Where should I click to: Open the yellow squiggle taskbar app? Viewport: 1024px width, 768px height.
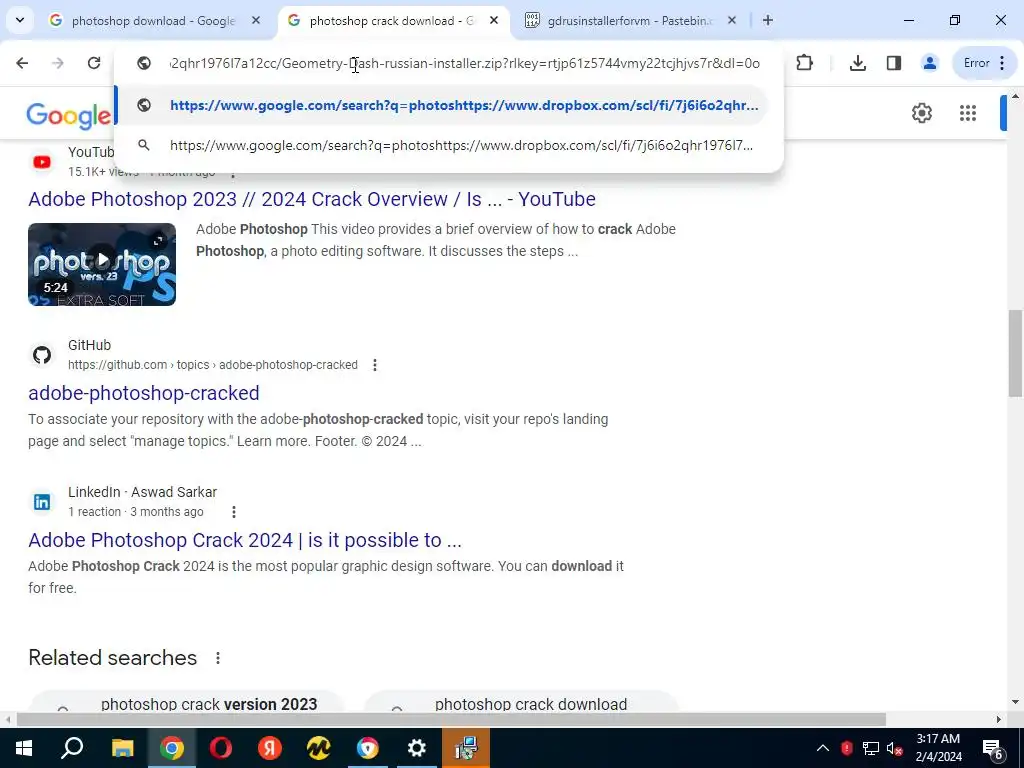[x=319, y=748]
